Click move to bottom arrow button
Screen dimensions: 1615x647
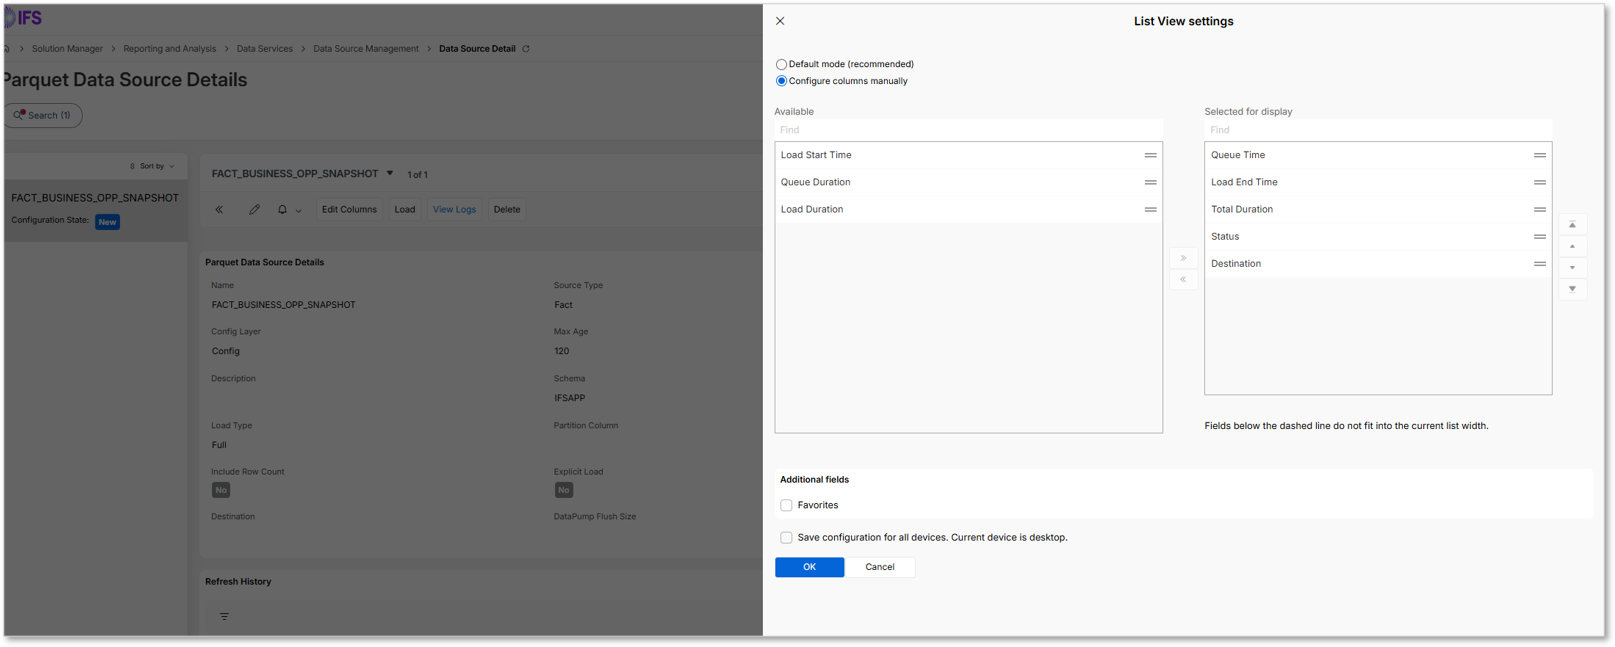click(1572, 289)
